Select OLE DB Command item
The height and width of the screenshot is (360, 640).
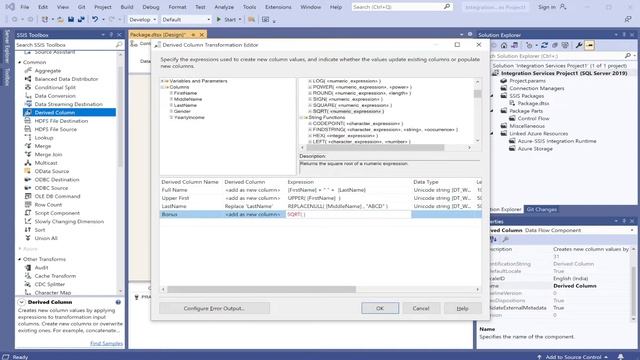tap(57, 196)
